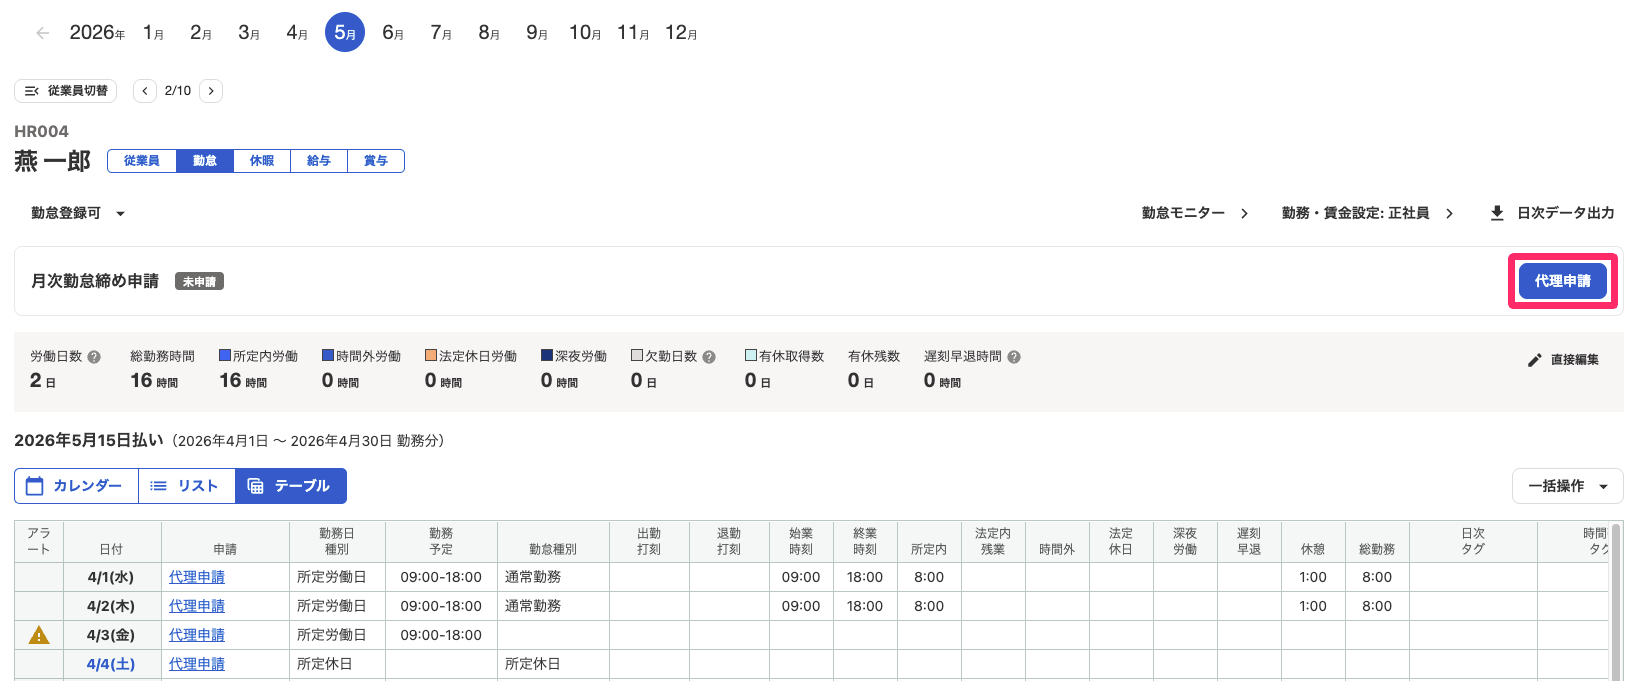The width and height of the screenshot is (1636, 681).
Task: Select the 8月 month
Action: coord(489,33)
